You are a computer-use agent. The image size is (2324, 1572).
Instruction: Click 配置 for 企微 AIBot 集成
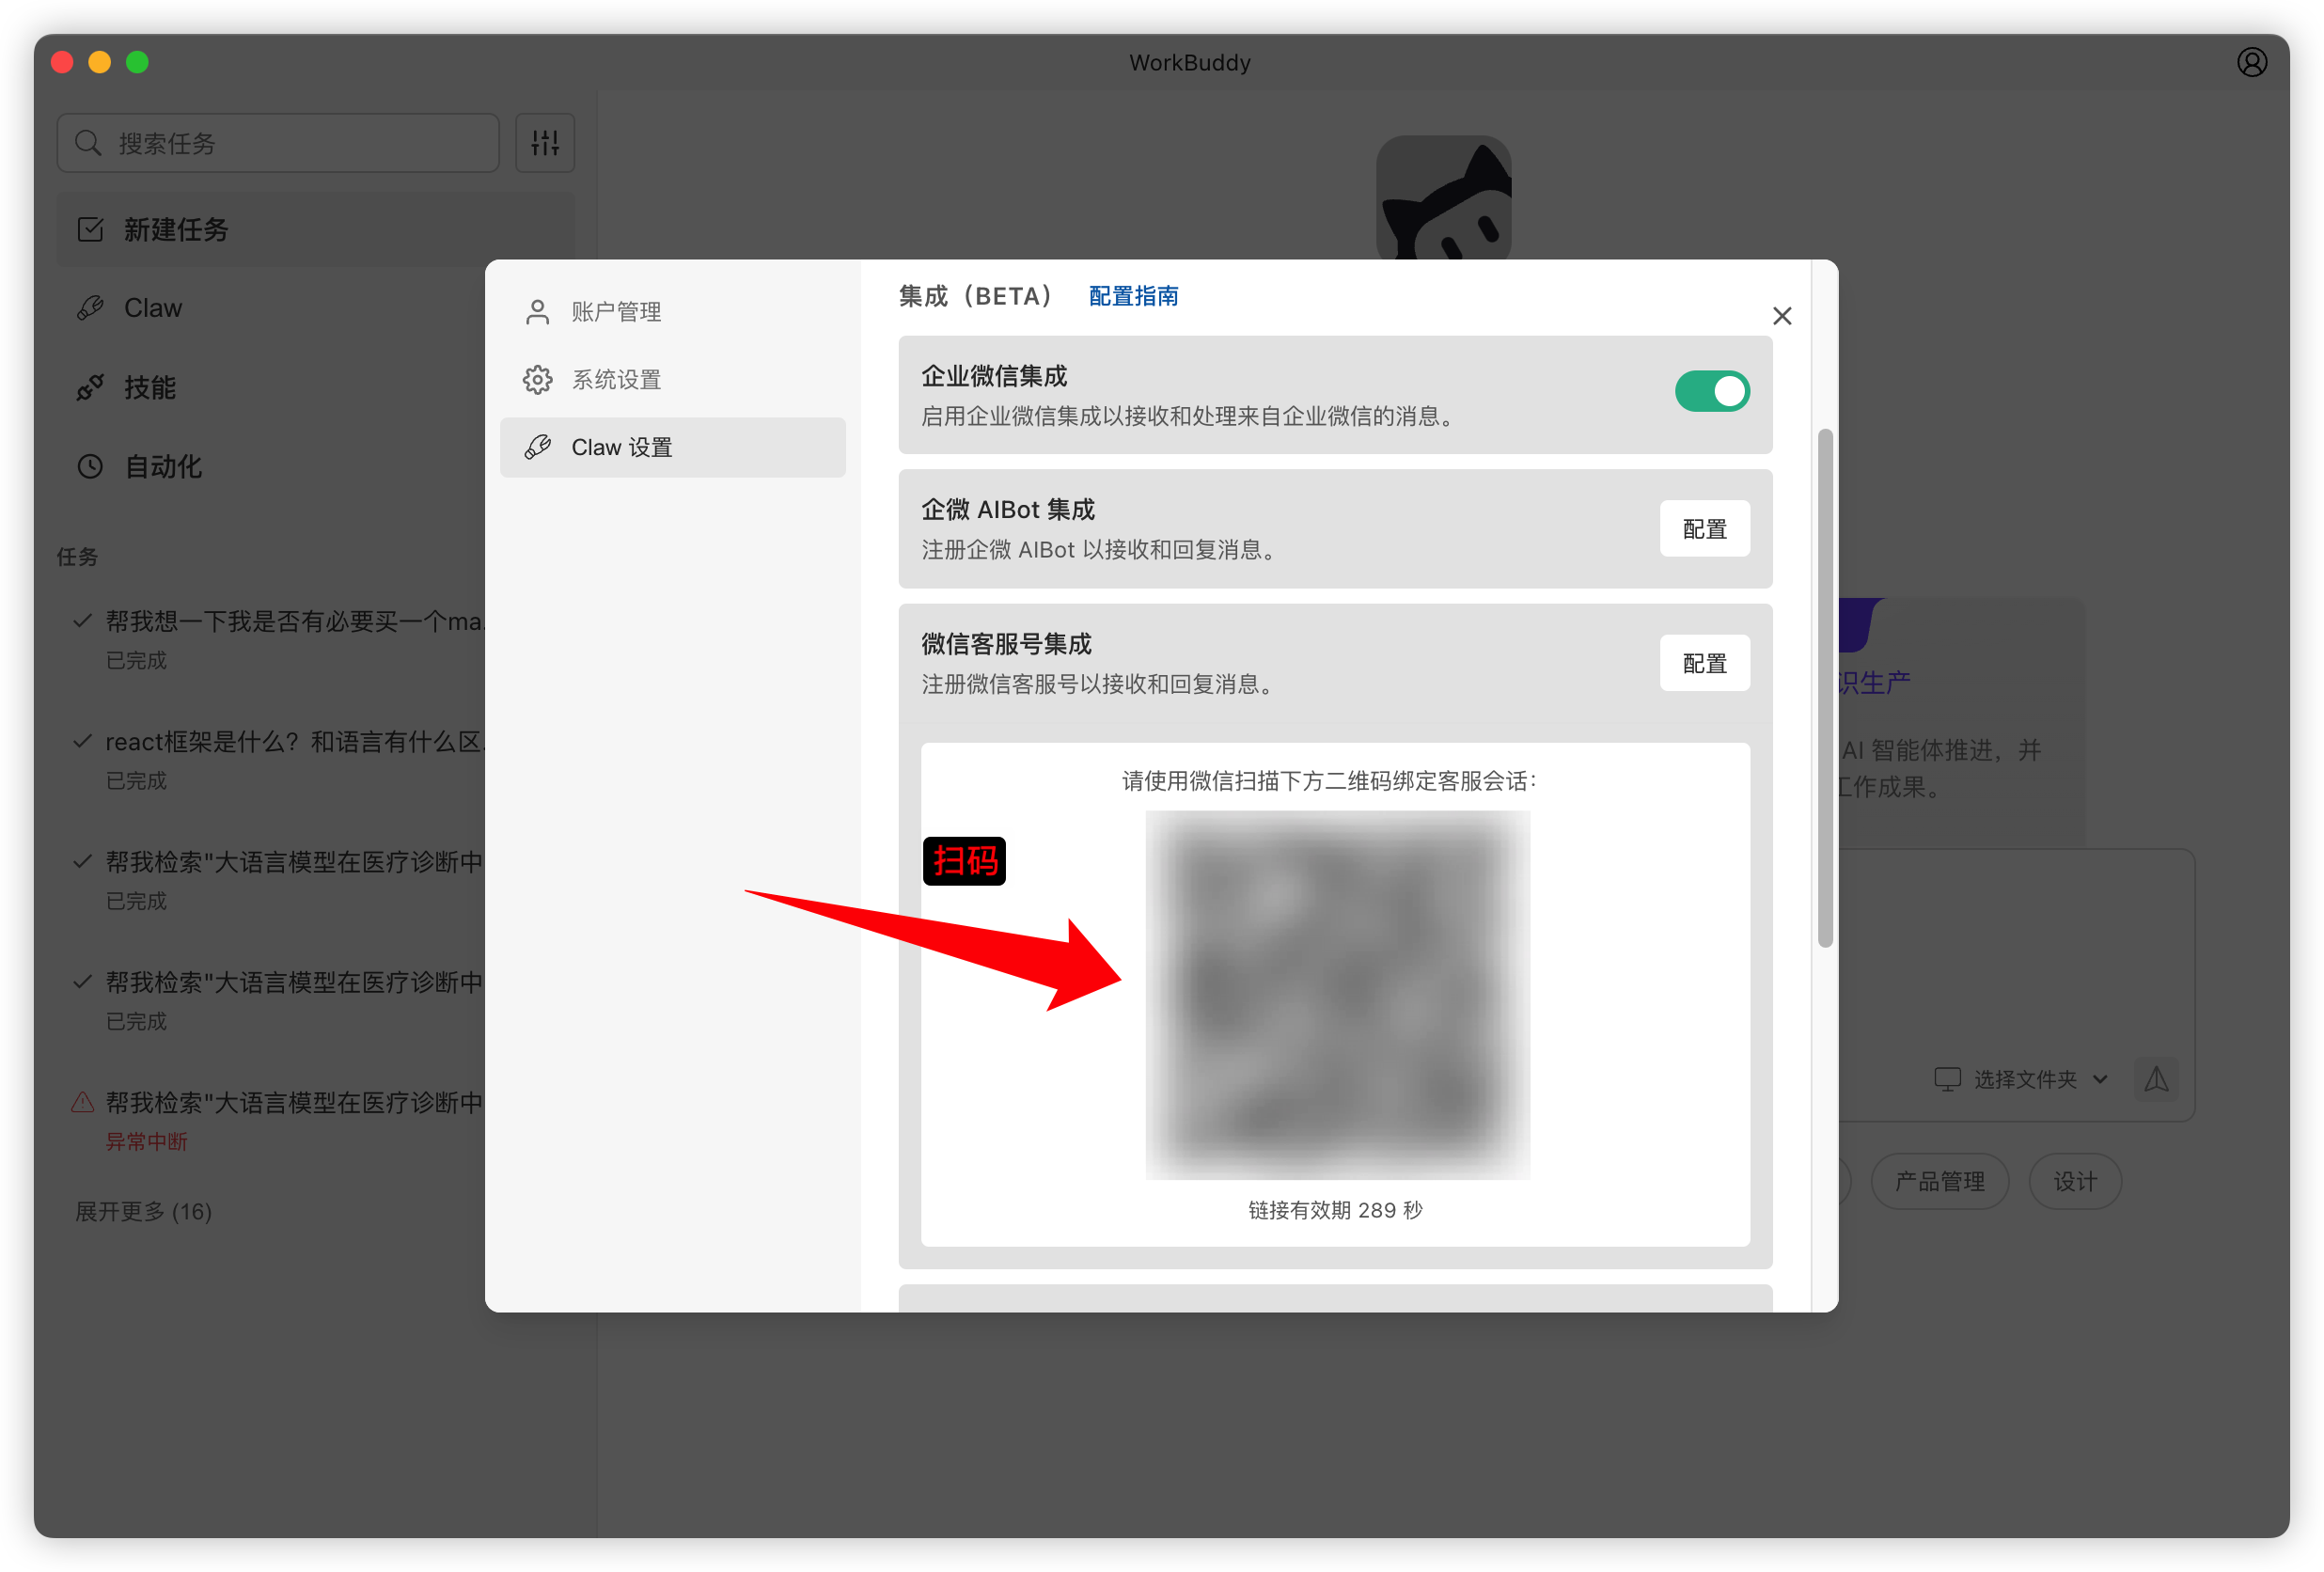click(1704, 529)
